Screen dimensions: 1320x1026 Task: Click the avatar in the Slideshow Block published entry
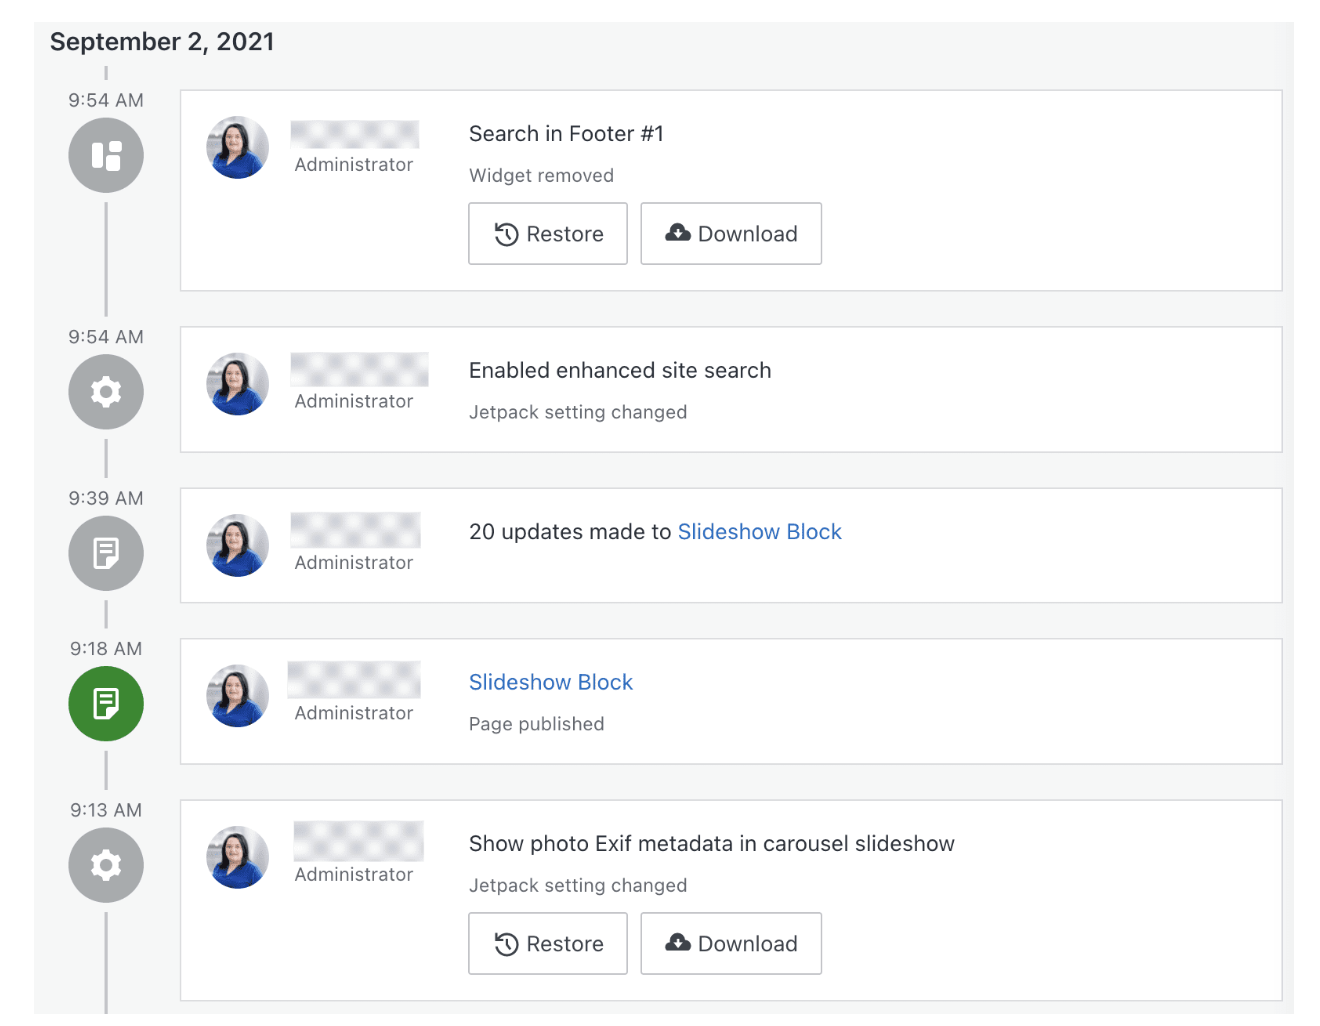[x=238, y=695]
